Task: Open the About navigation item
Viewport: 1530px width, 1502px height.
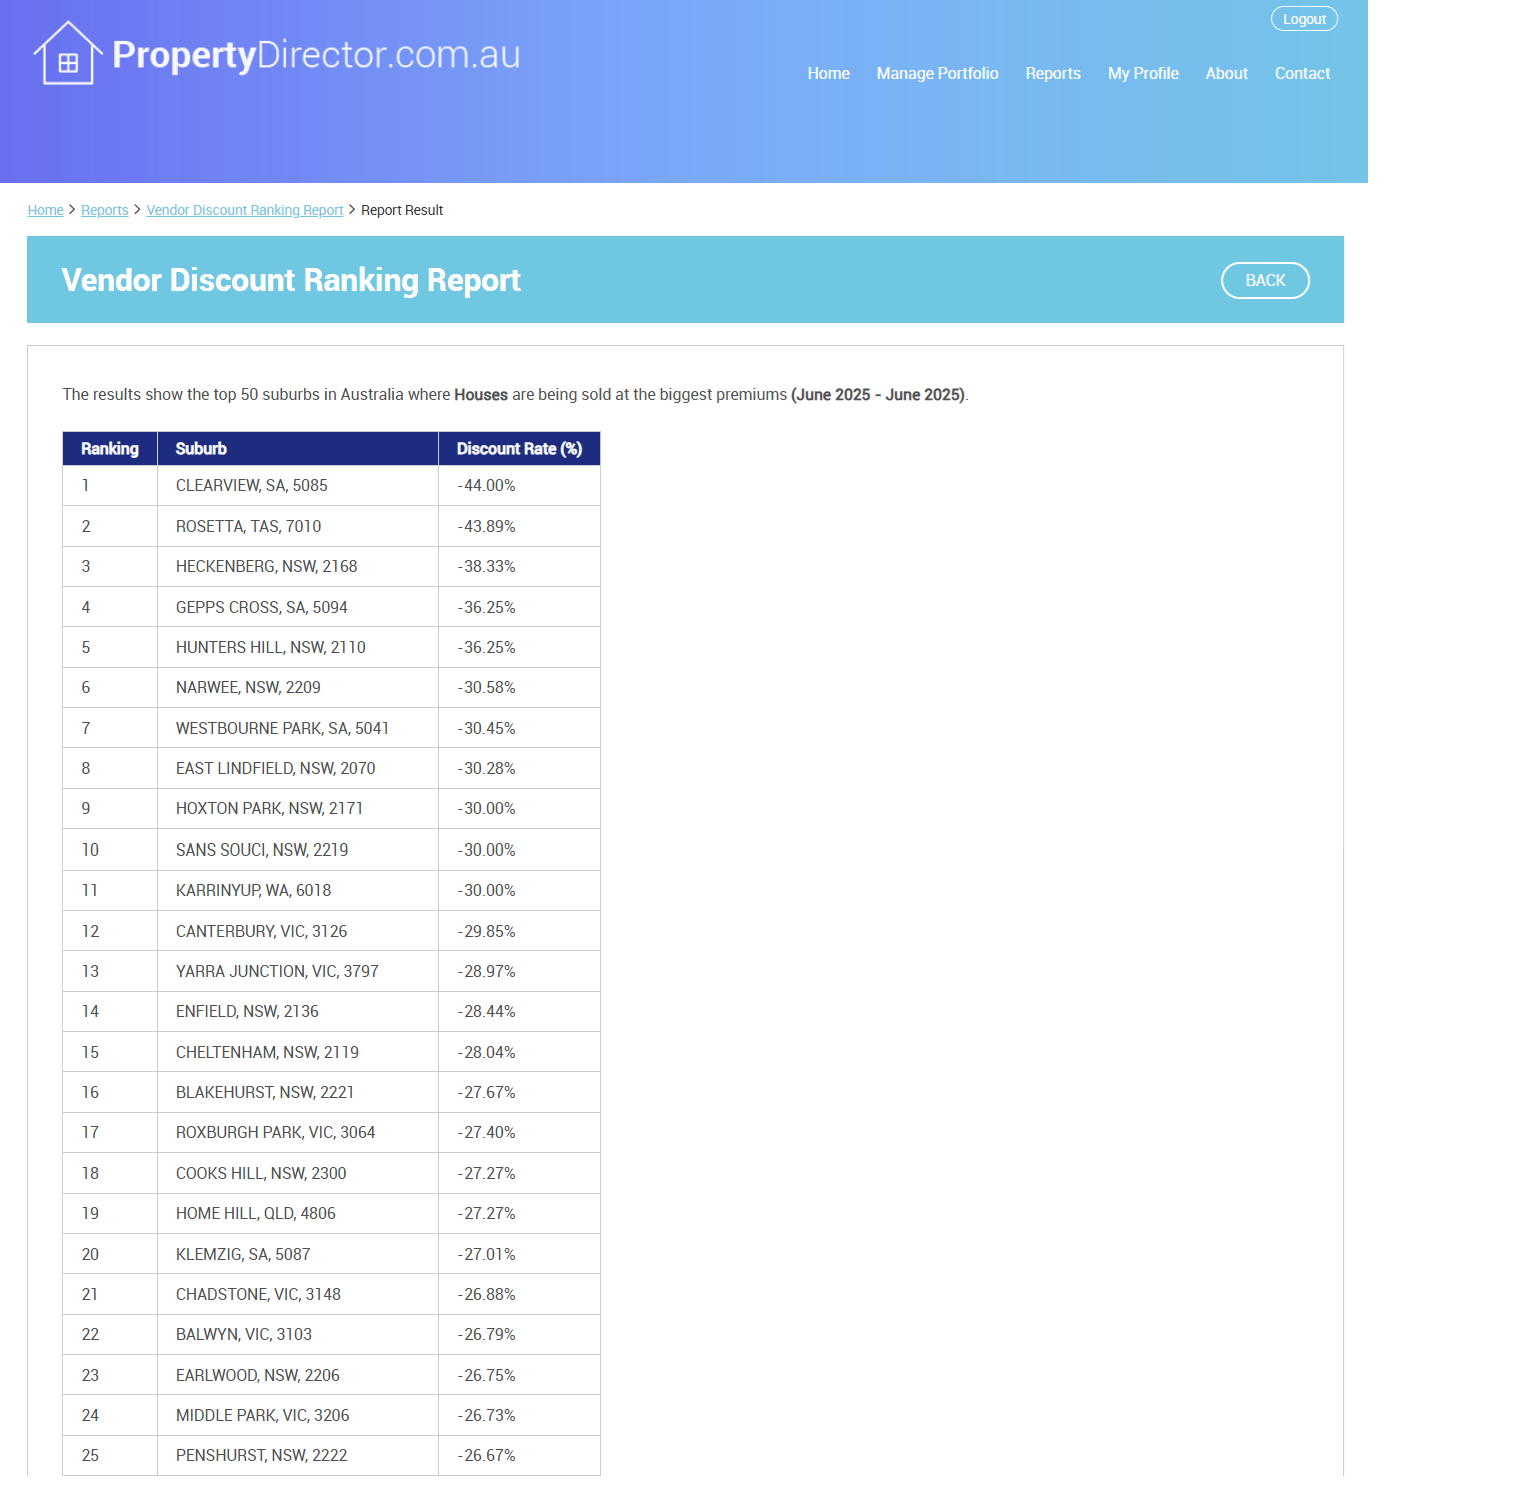Action: pyautogui.click(x=1226, y=73)
